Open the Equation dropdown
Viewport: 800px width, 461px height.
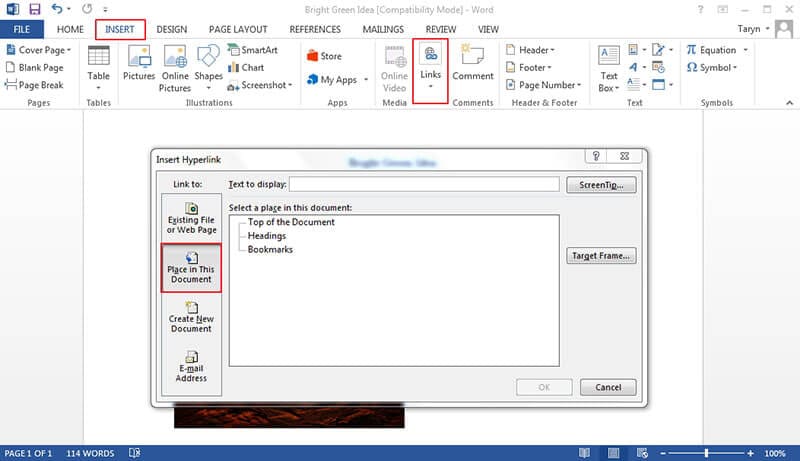(x=717, y=50)
